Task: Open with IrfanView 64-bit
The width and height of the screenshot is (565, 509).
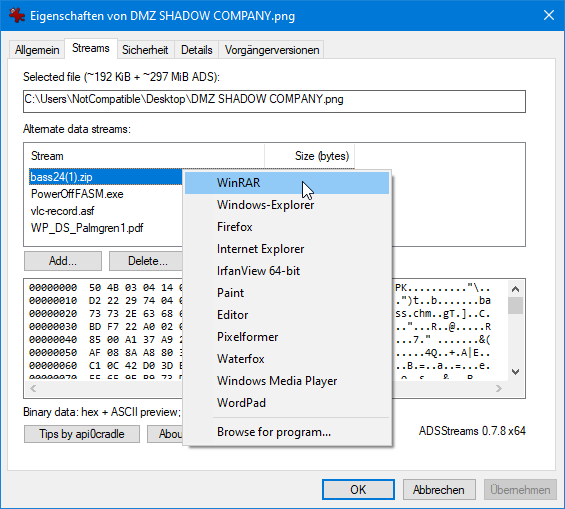Action: tap(287, 271)
